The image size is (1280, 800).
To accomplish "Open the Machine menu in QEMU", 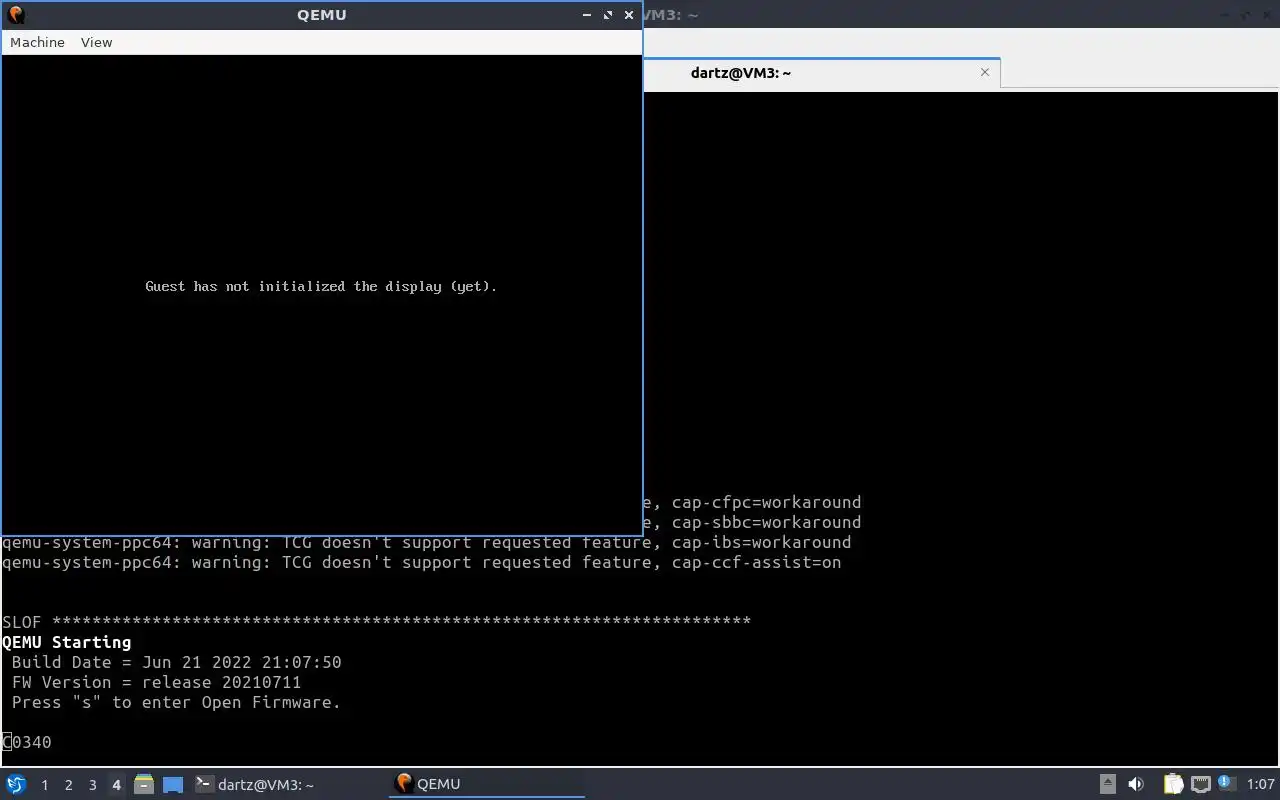I will (37, 42).
